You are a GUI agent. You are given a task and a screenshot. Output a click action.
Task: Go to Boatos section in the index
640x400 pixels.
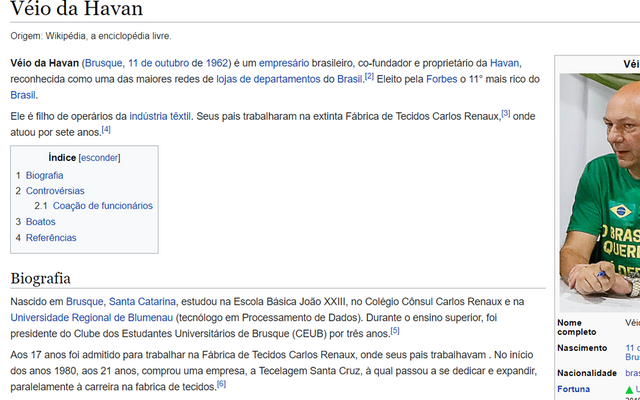40,222
